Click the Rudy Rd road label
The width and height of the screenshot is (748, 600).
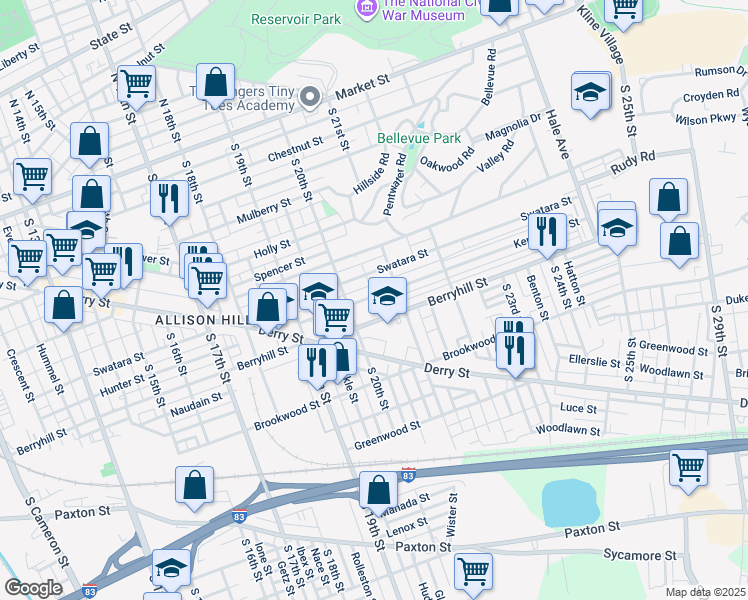(x=633, y=163)
